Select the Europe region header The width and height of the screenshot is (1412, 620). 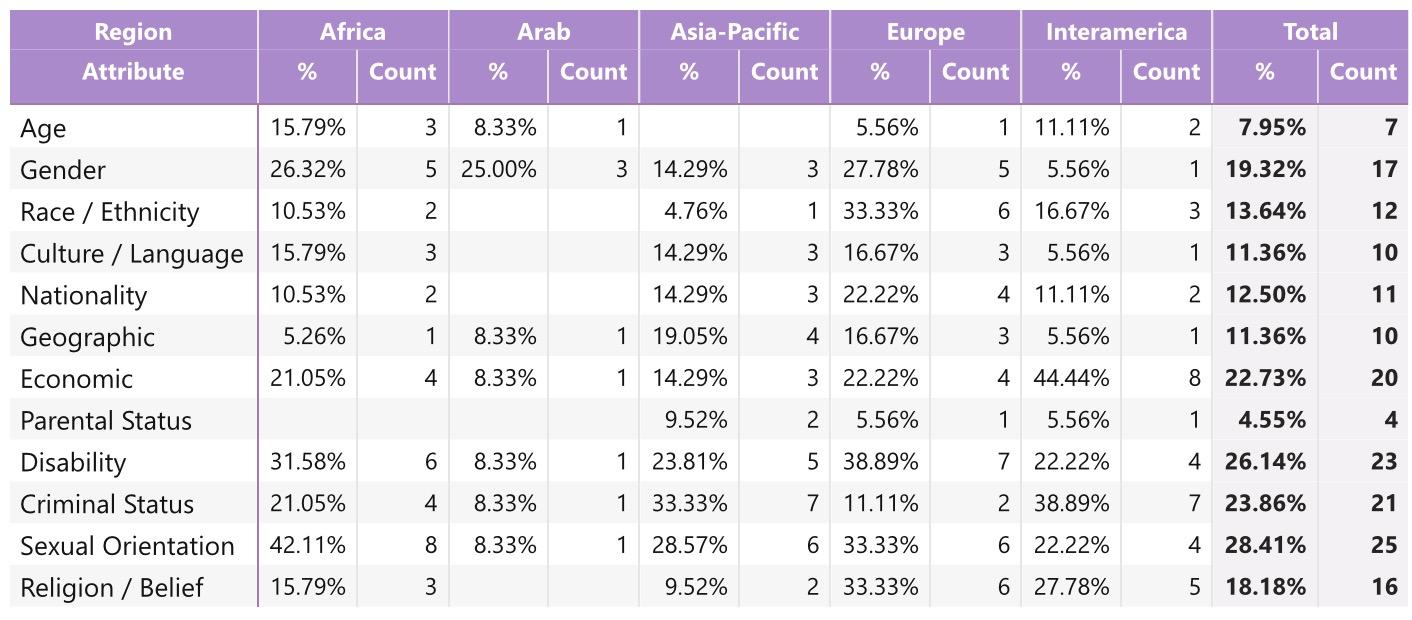click(x=925, y=31)
